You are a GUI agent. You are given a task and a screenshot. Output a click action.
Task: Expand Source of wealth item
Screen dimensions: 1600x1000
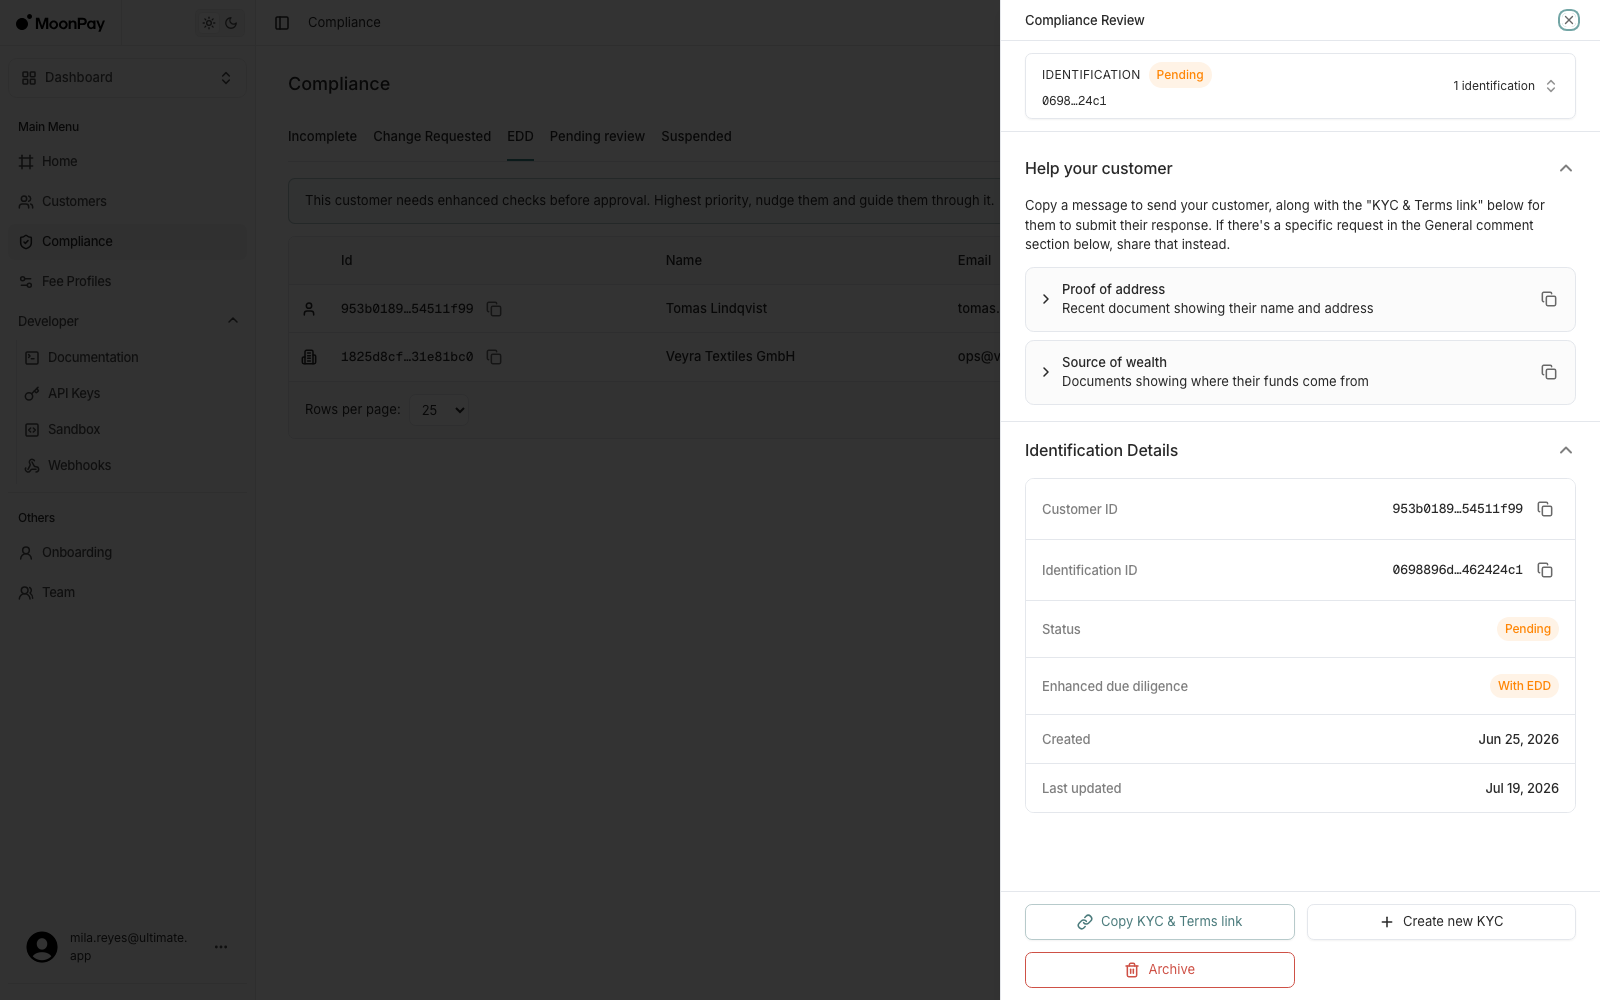(1046, 372)
